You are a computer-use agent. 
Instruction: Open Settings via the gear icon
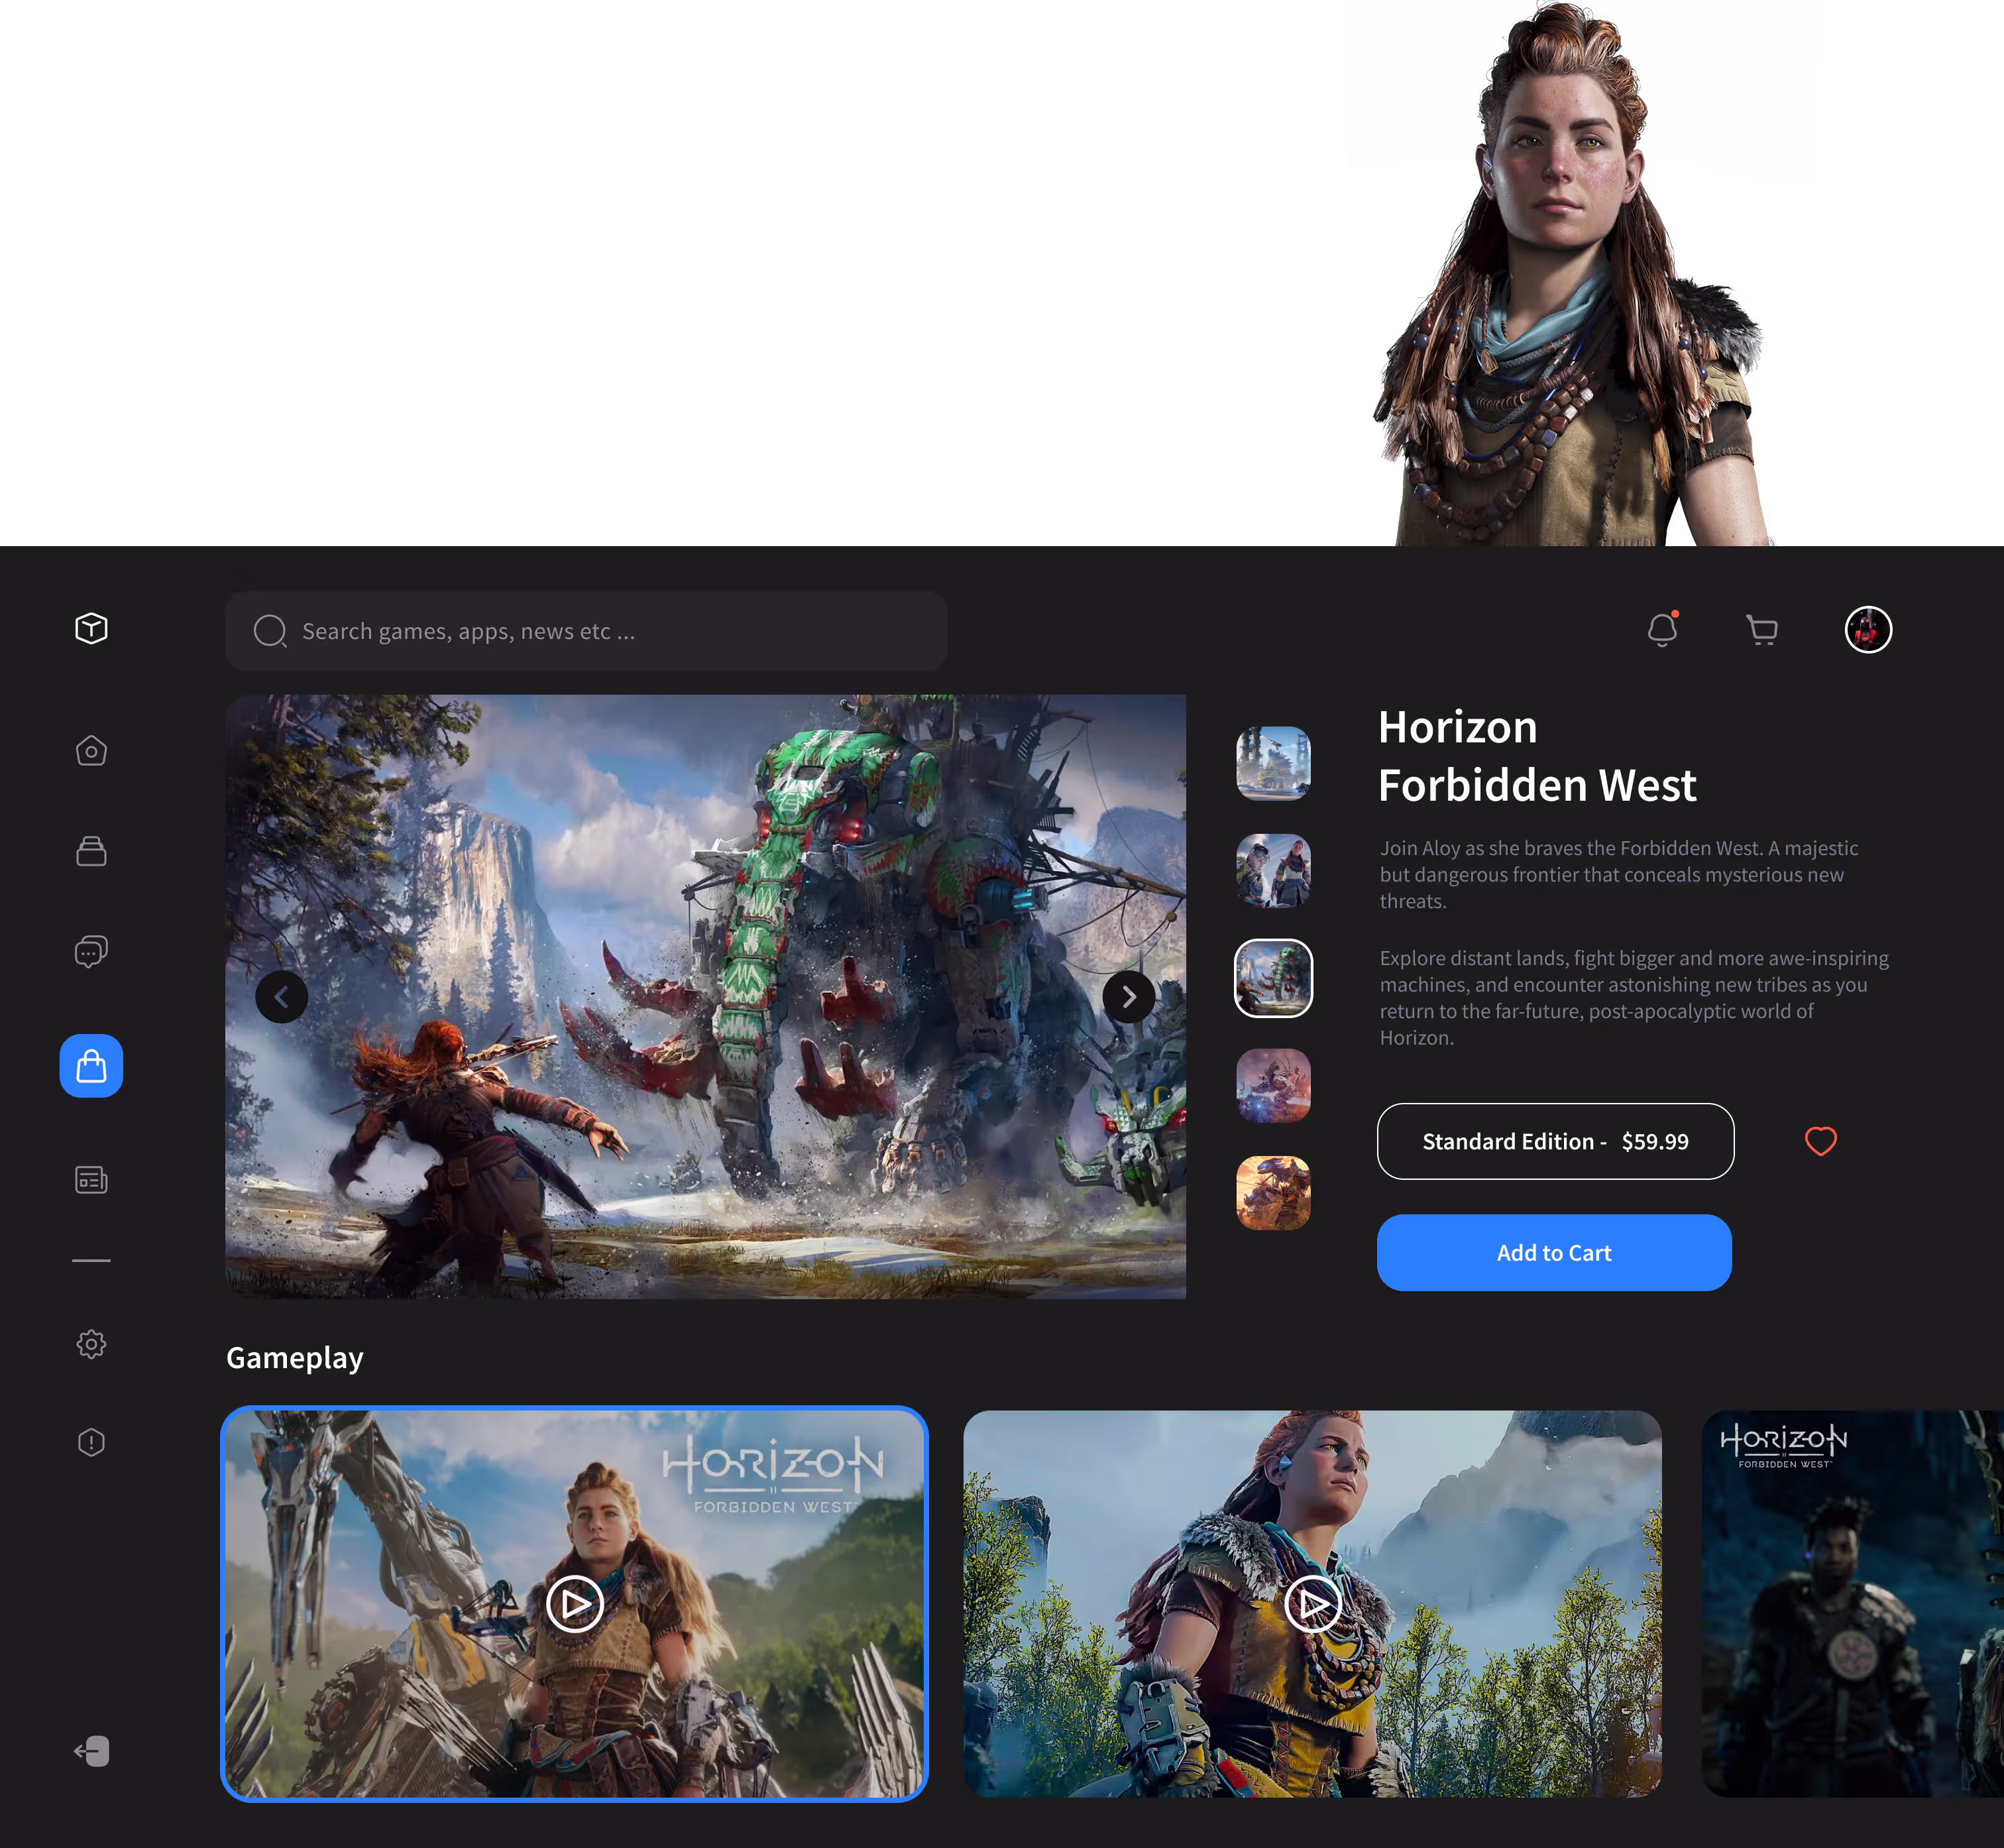pyautogui.click(x=91, y=1344)
